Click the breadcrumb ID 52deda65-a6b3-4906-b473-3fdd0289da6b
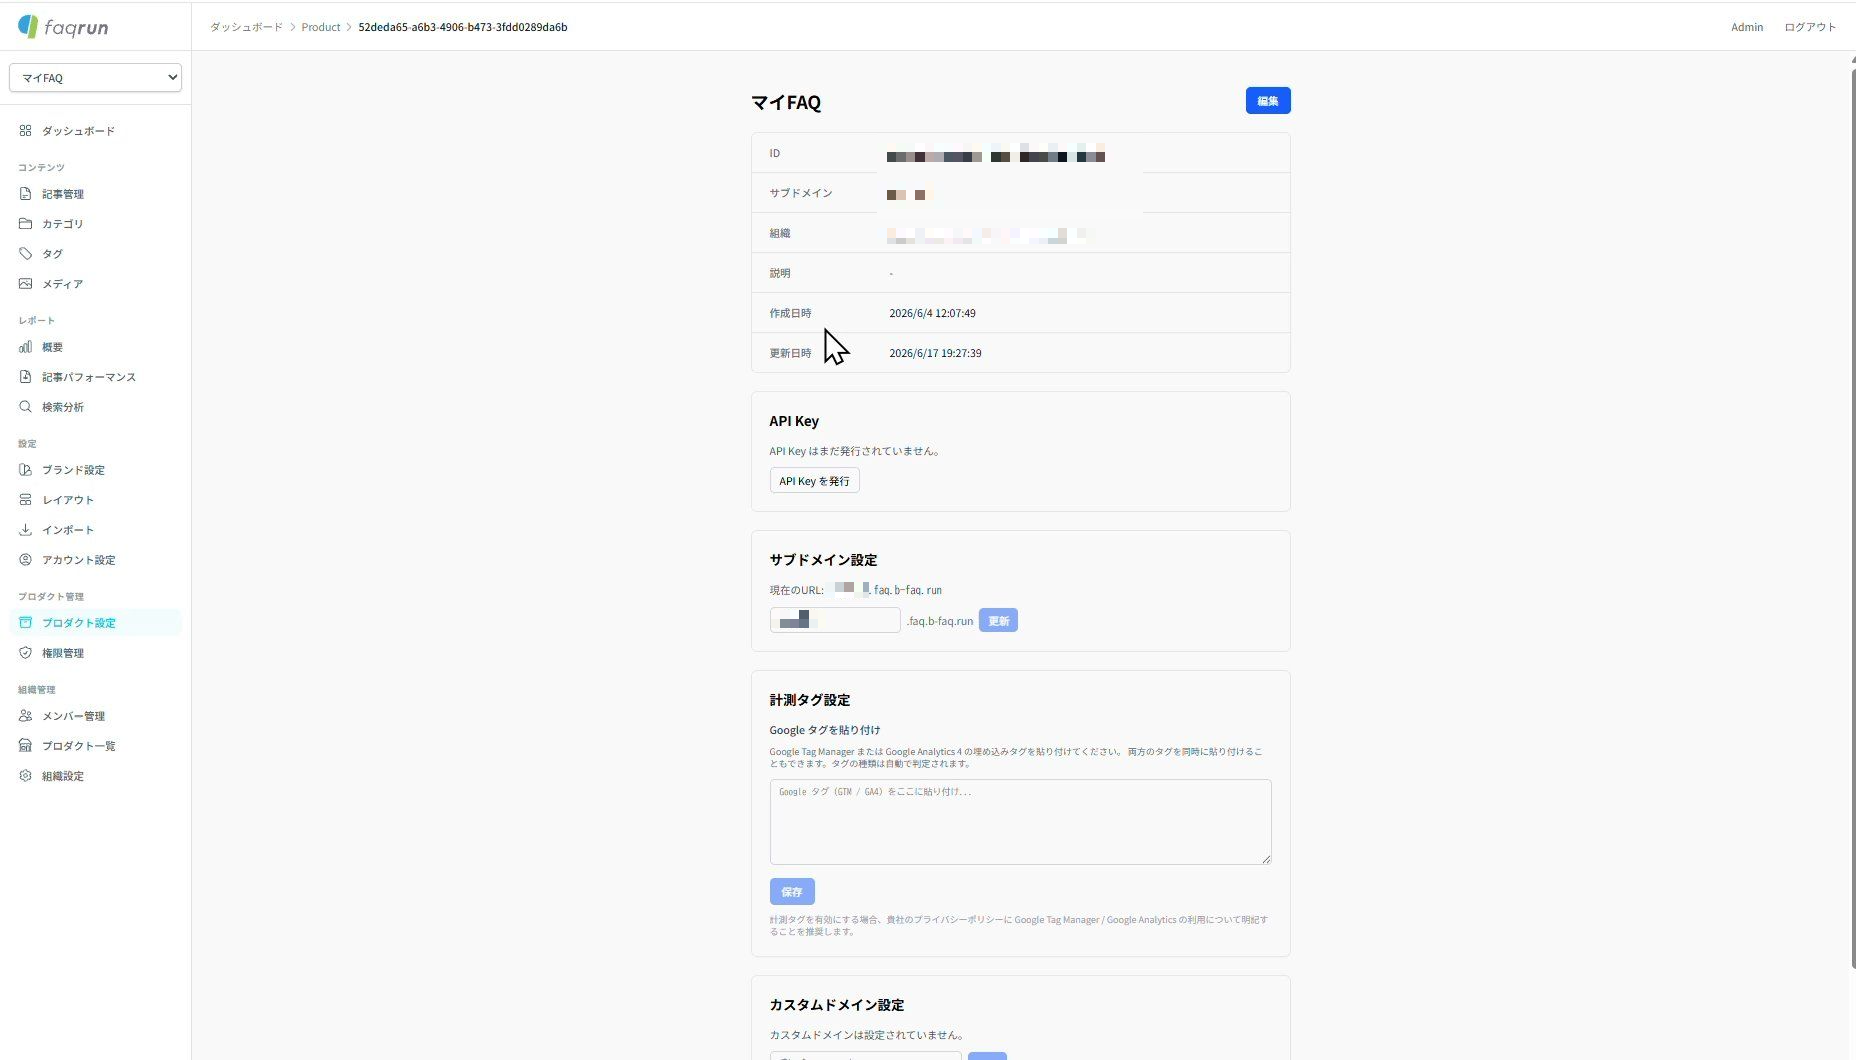 (463, 27)
